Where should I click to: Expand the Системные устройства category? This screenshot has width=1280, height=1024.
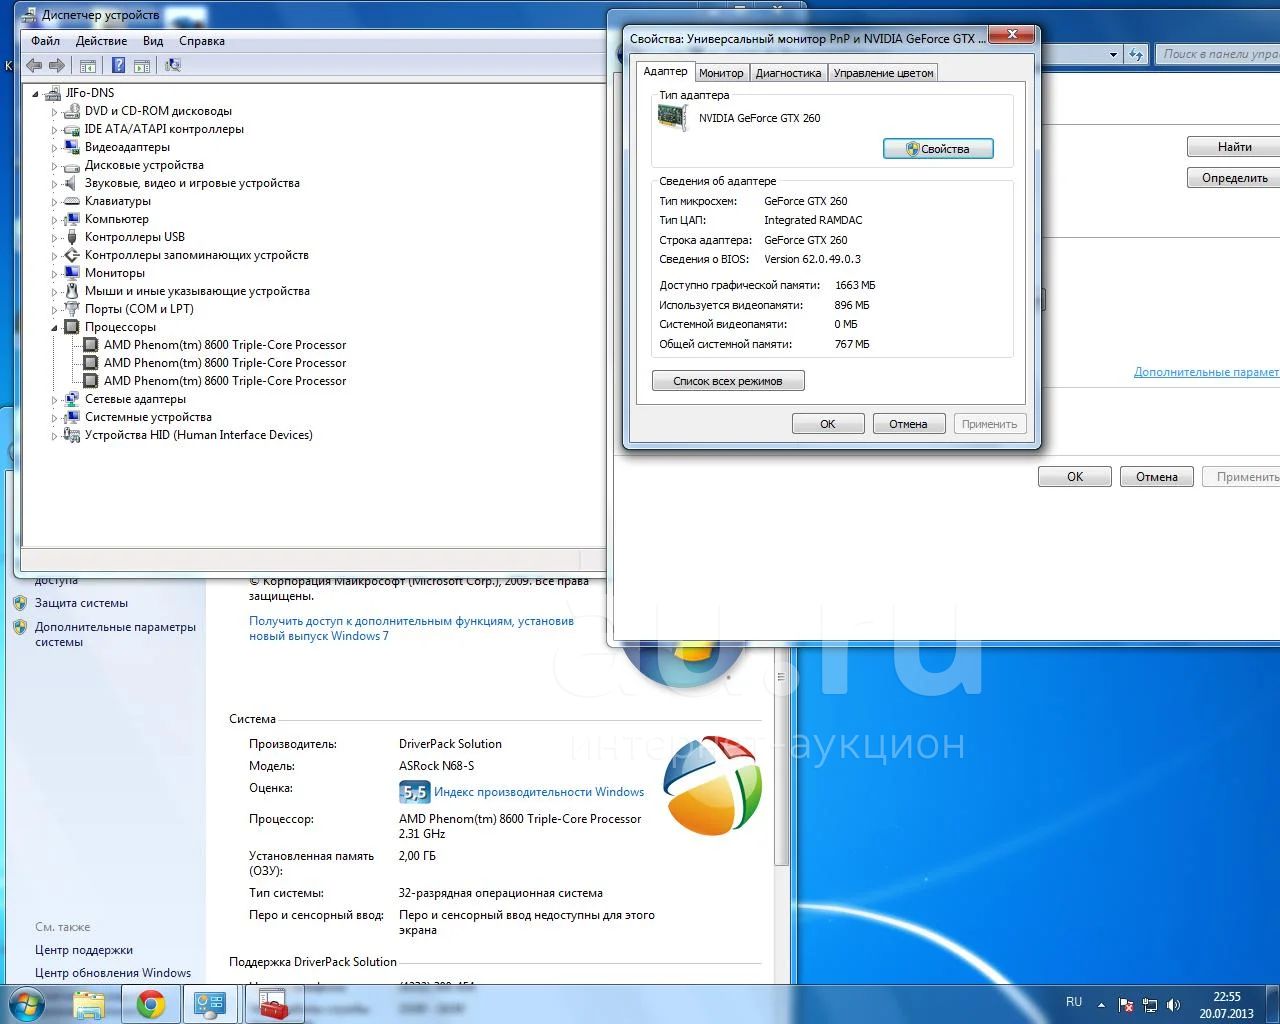tap(55, 417)
